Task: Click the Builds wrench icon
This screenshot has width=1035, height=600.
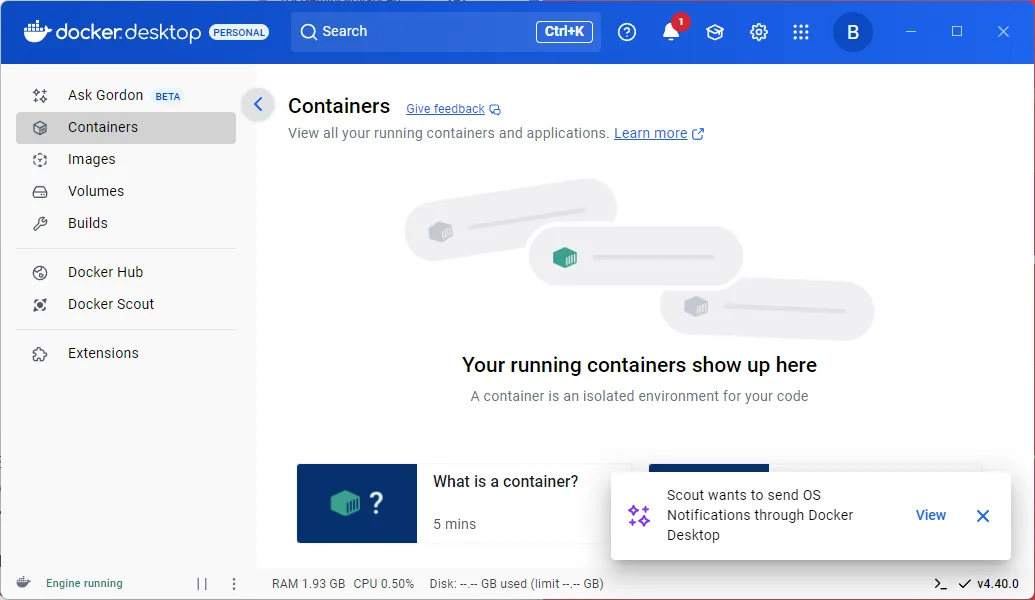Action: coord(40,224)
